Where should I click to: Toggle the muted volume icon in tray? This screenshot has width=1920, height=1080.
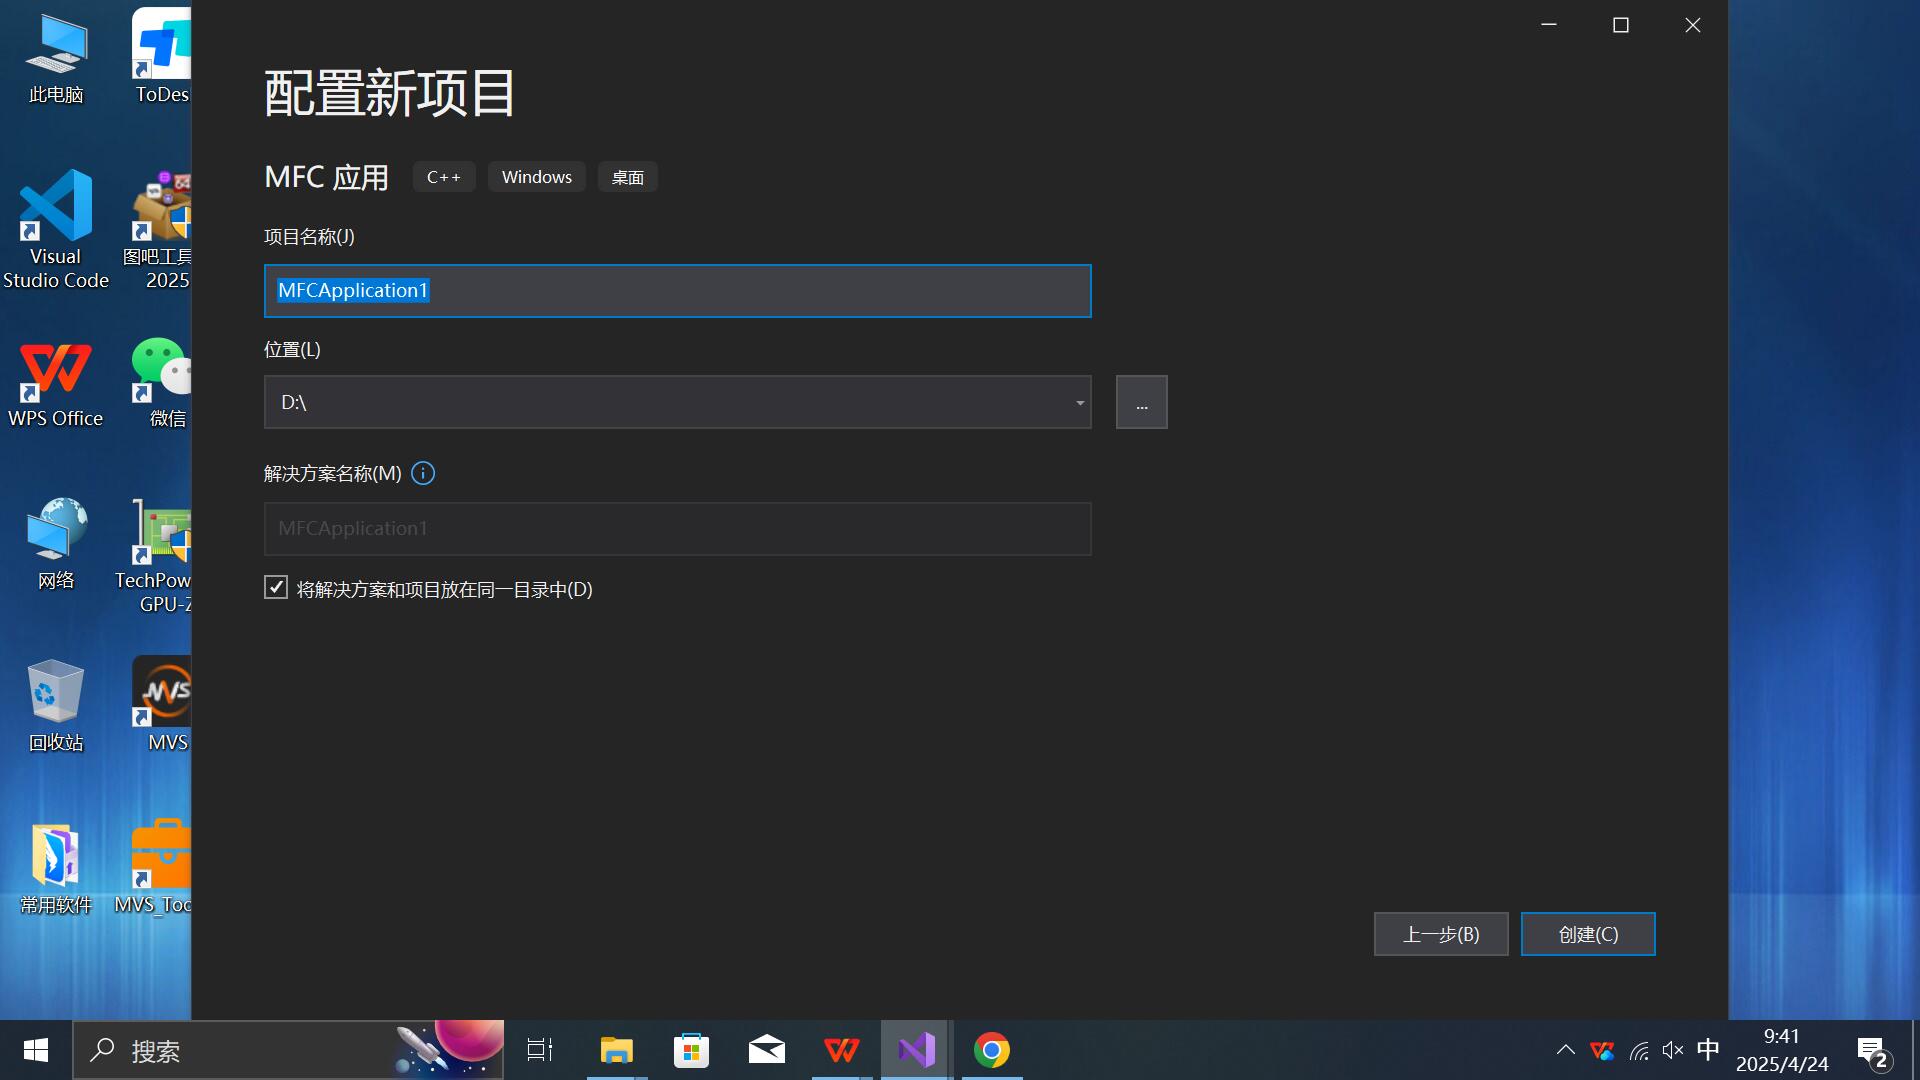[1672, 1050]
